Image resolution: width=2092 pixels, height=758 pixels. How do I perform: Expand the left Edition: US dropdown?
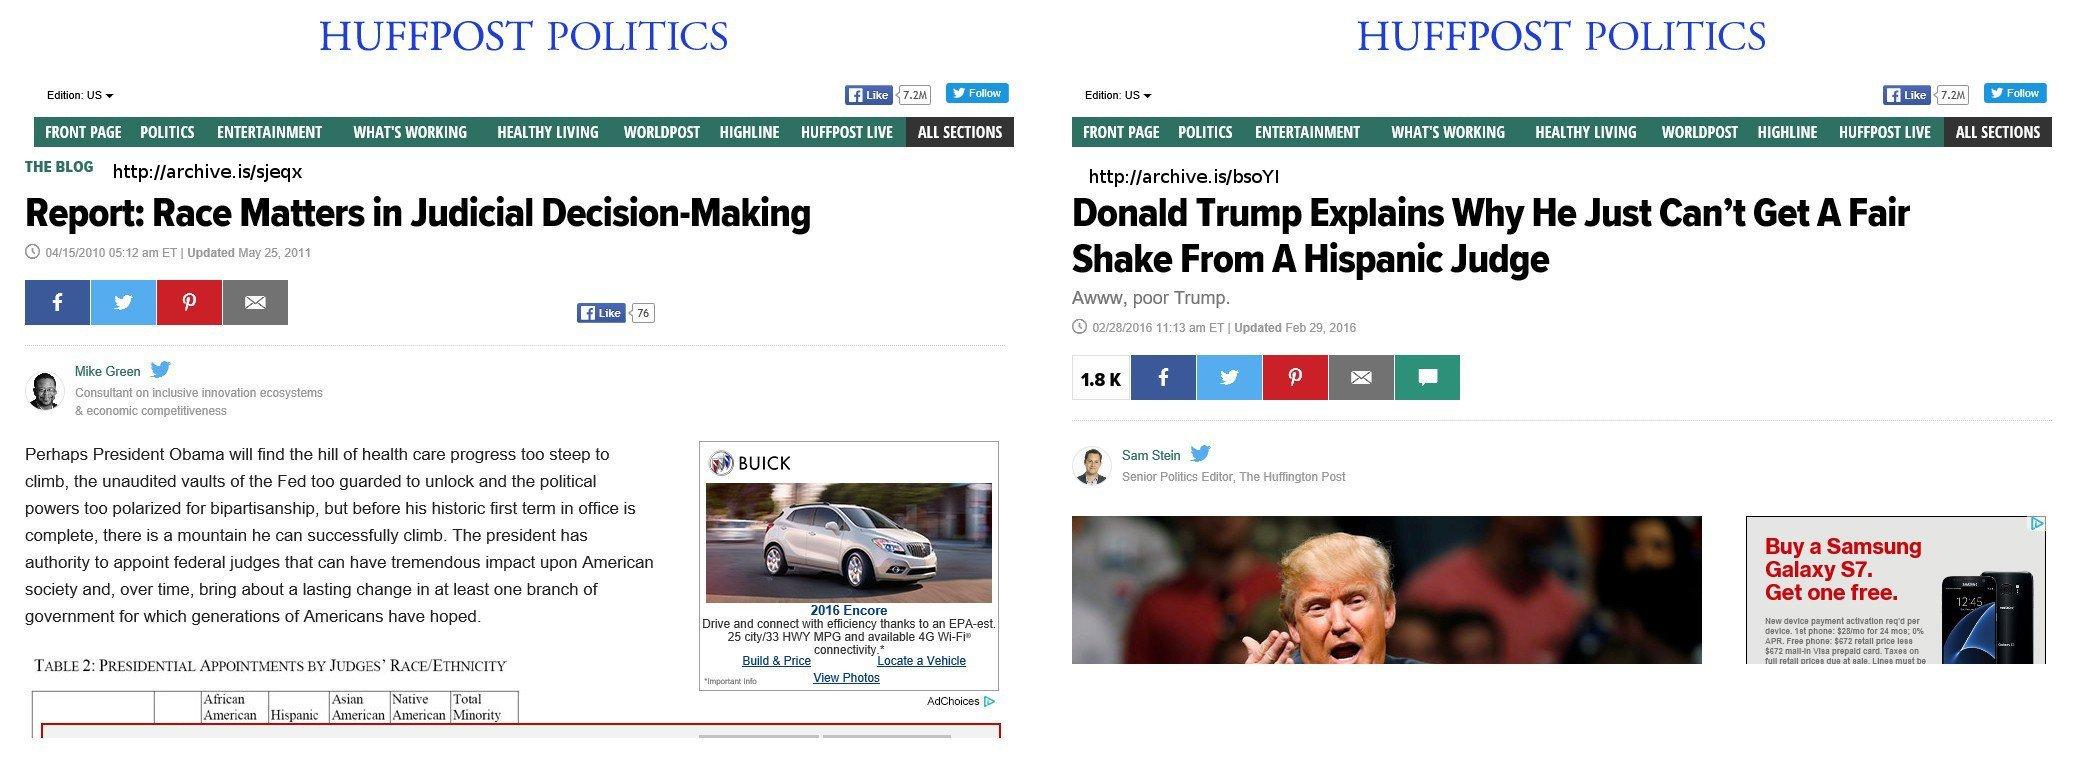[x=80, y=95]
